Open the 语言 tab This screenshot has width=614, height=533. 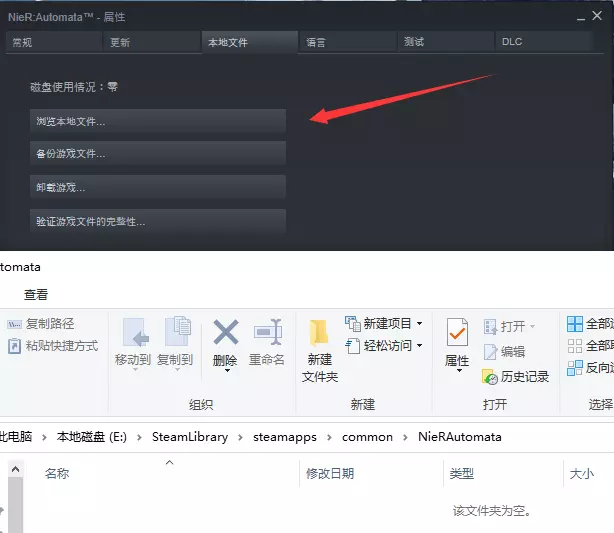tap(348, 42)
